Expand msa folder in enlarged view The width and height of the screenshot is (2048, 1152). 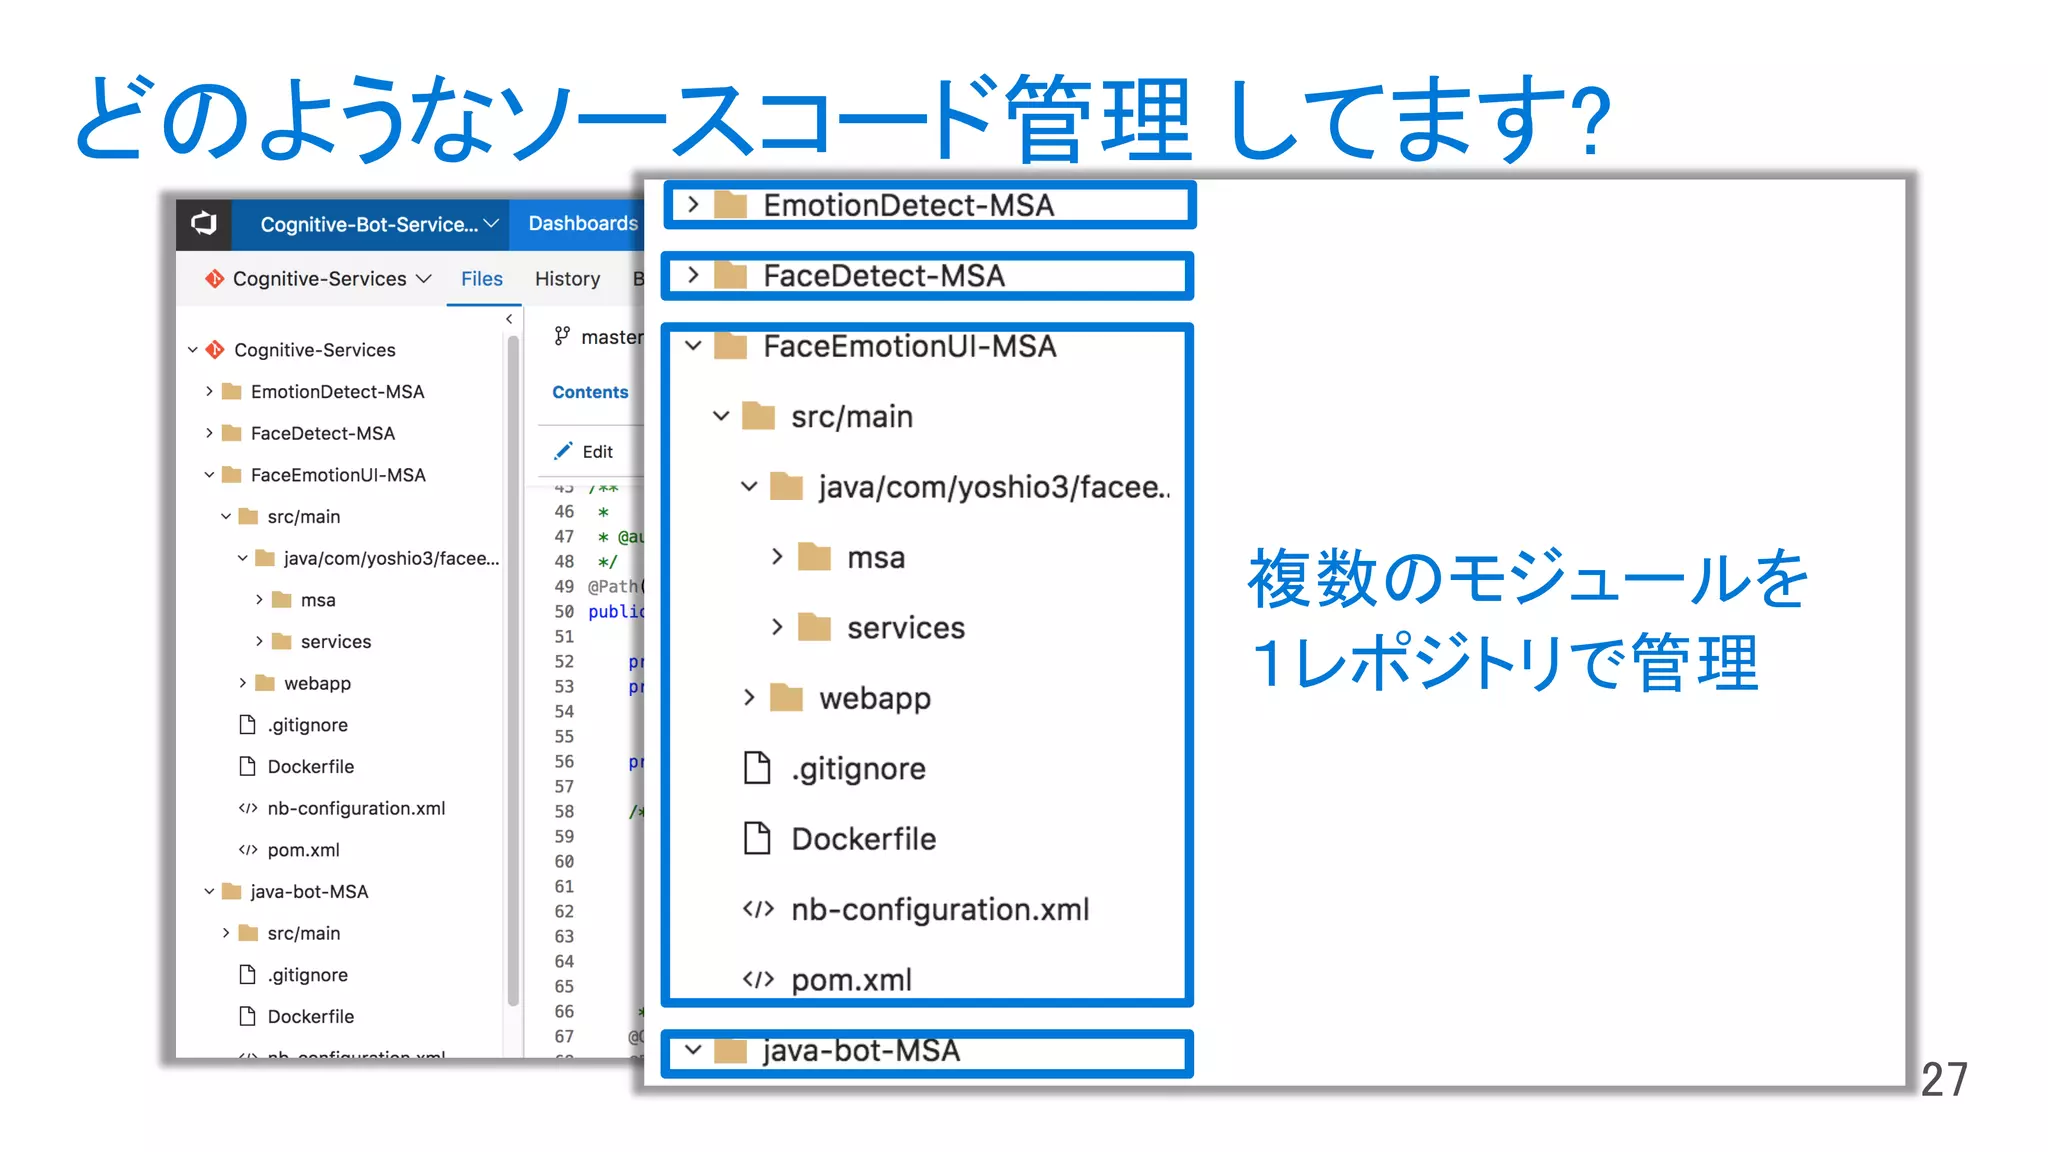point(777,557)
